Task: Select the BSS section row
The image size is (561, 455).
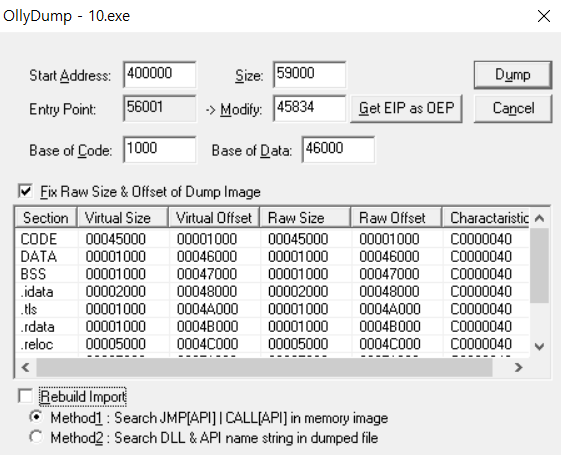Action: (272, 274)
